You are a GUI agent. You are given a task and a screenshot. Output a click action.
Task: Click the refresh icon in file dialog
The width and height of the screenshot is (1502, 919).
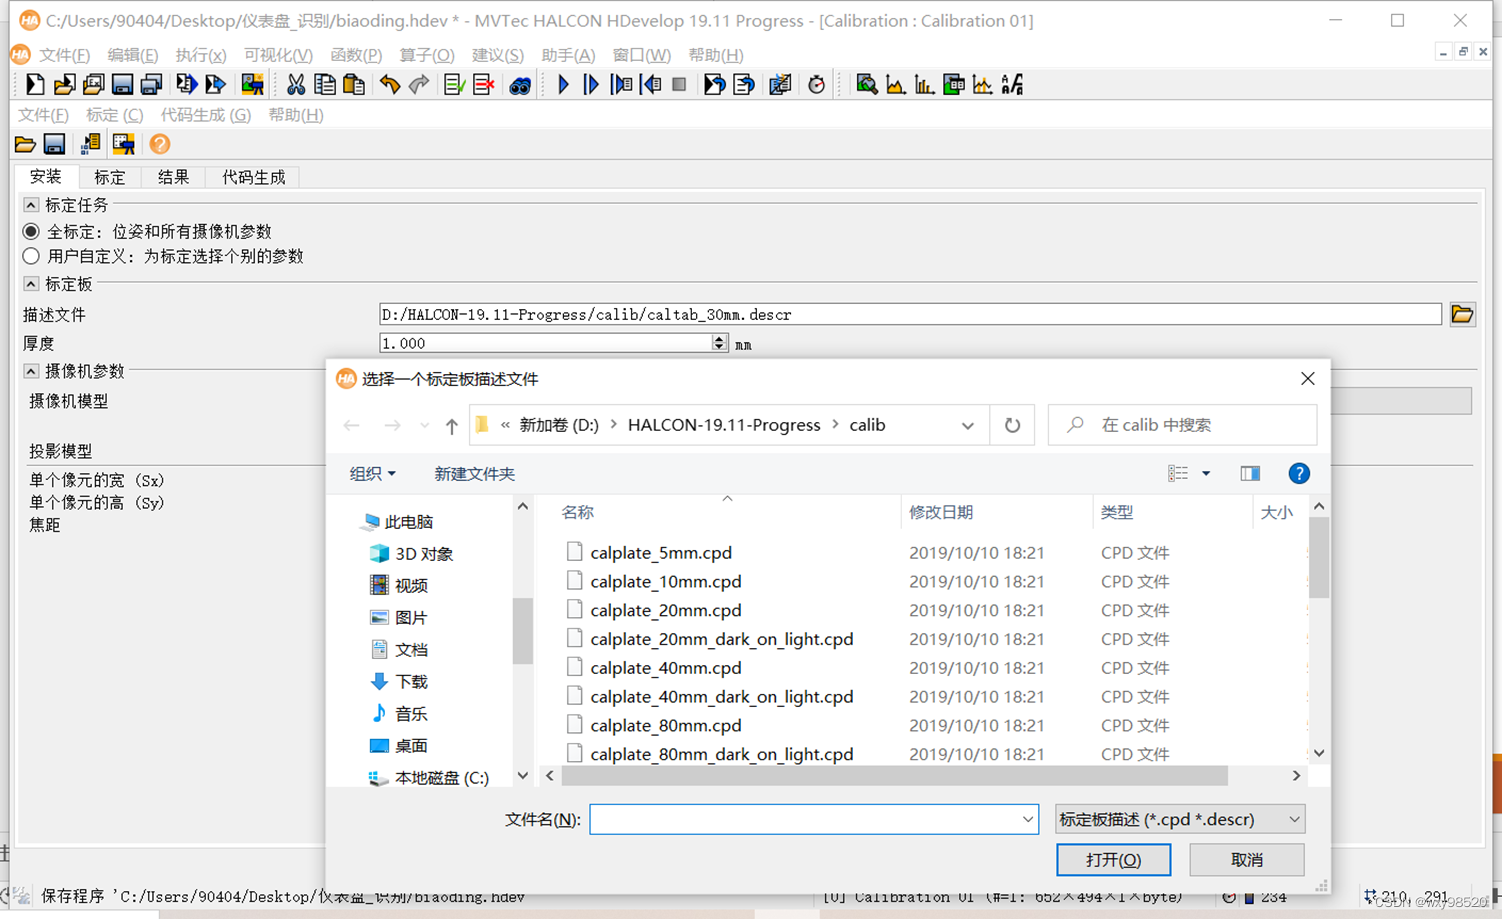pyautogui.click(x=1012, y=425)
